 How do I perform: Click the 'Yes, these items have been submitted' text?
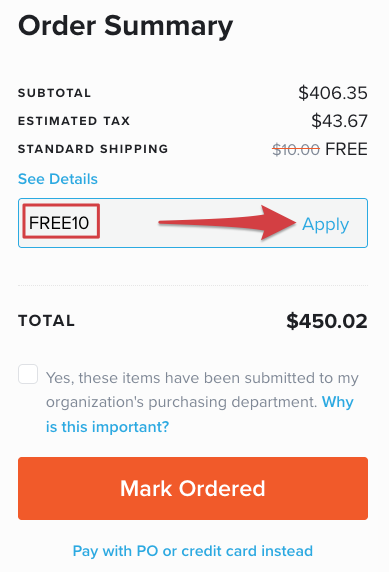coord(189,378)
